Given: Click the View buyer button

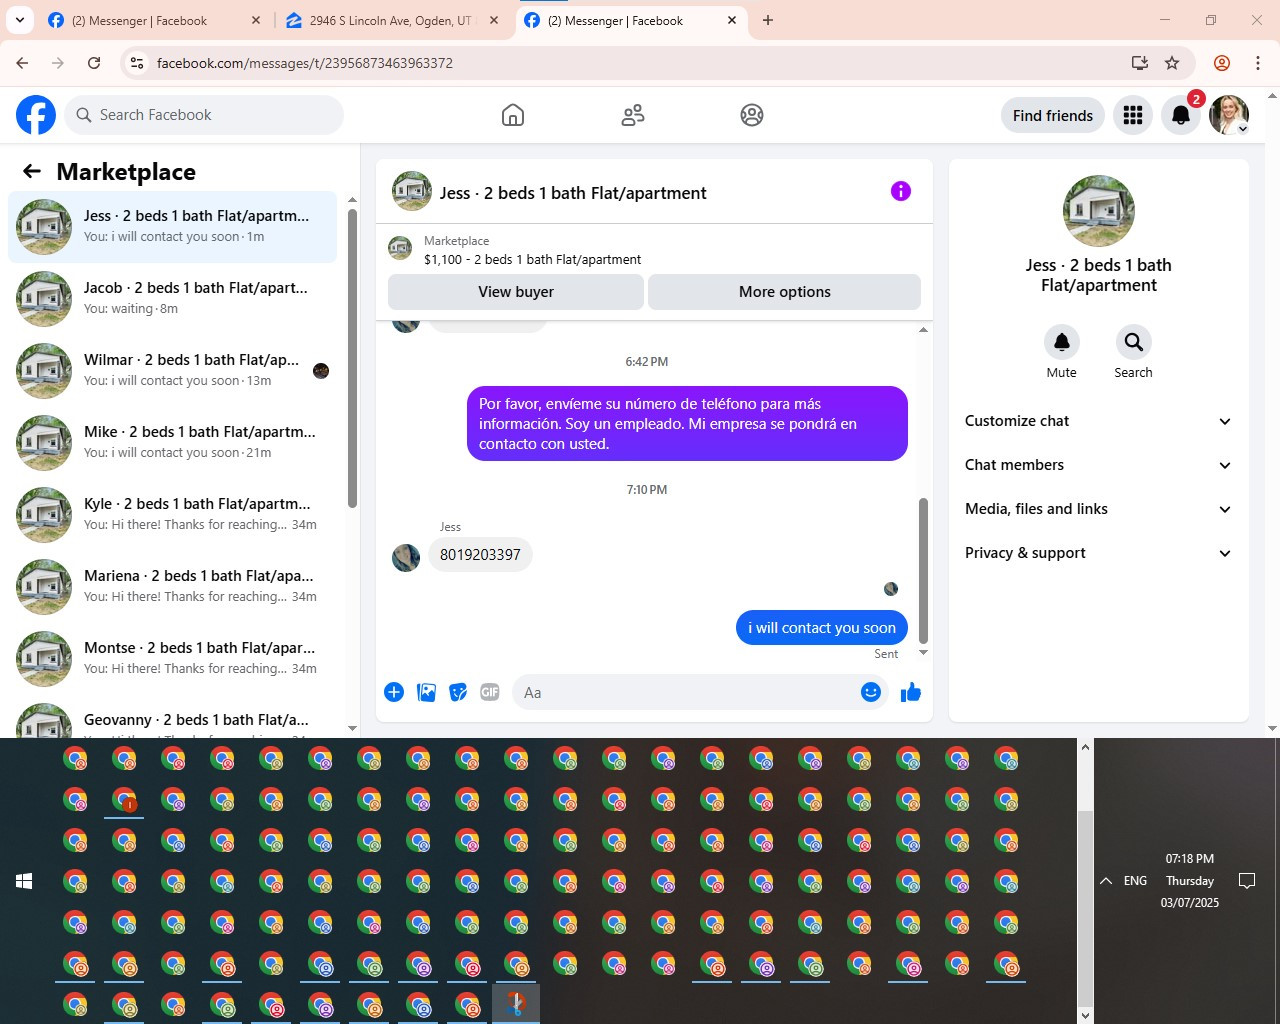Looking at the screenshot, I should [516, 292].
